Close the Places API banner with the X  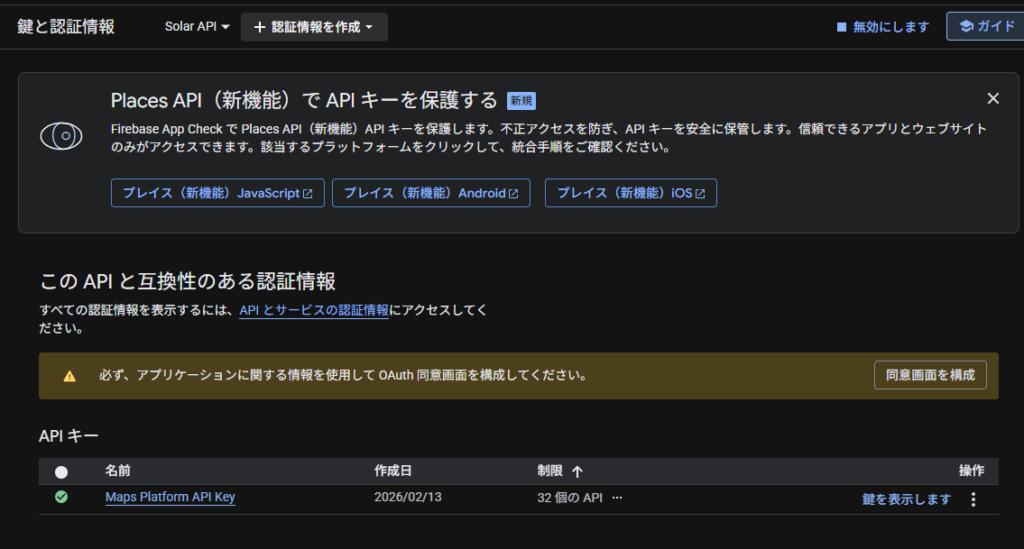coord(993,98)
